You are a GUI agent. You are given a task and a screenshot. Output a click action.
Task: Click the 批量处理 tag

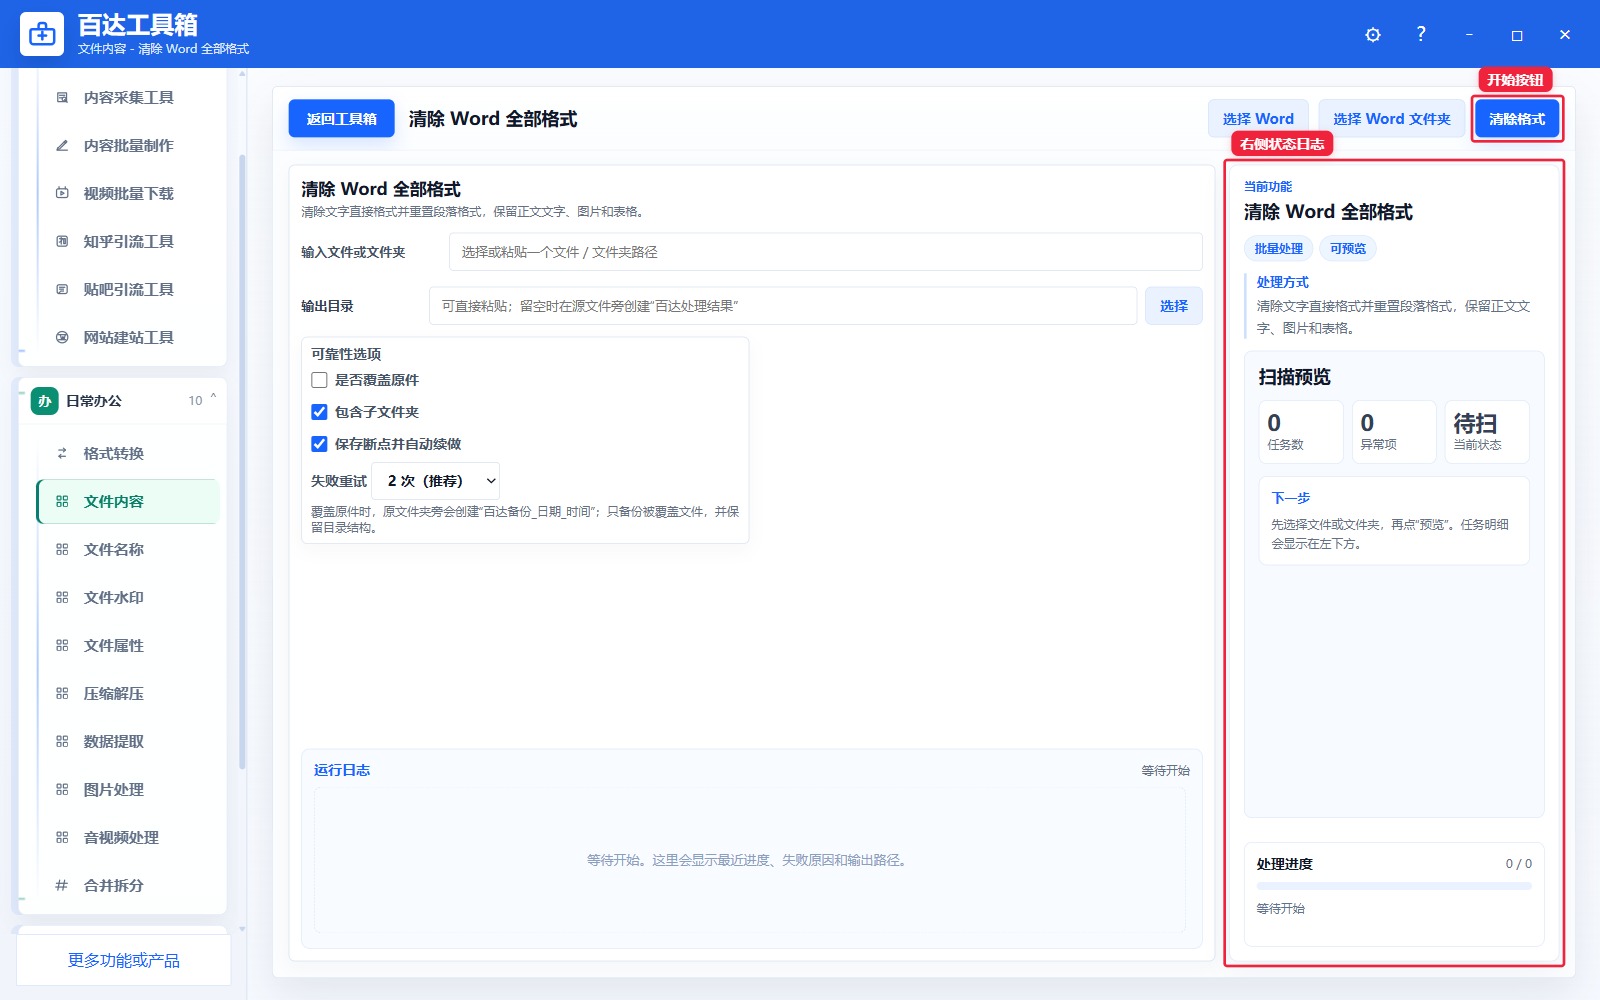pos(1279,249)
